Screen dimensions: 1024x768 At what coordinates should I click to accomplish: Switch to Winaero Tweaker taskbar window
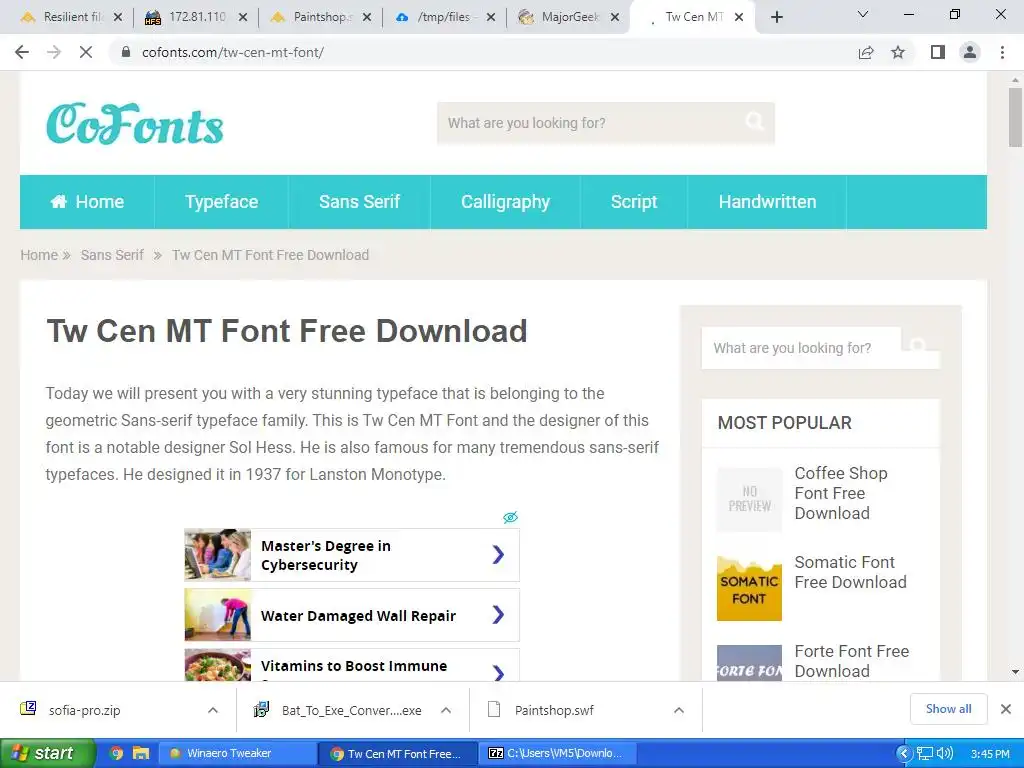click(238, 754)
